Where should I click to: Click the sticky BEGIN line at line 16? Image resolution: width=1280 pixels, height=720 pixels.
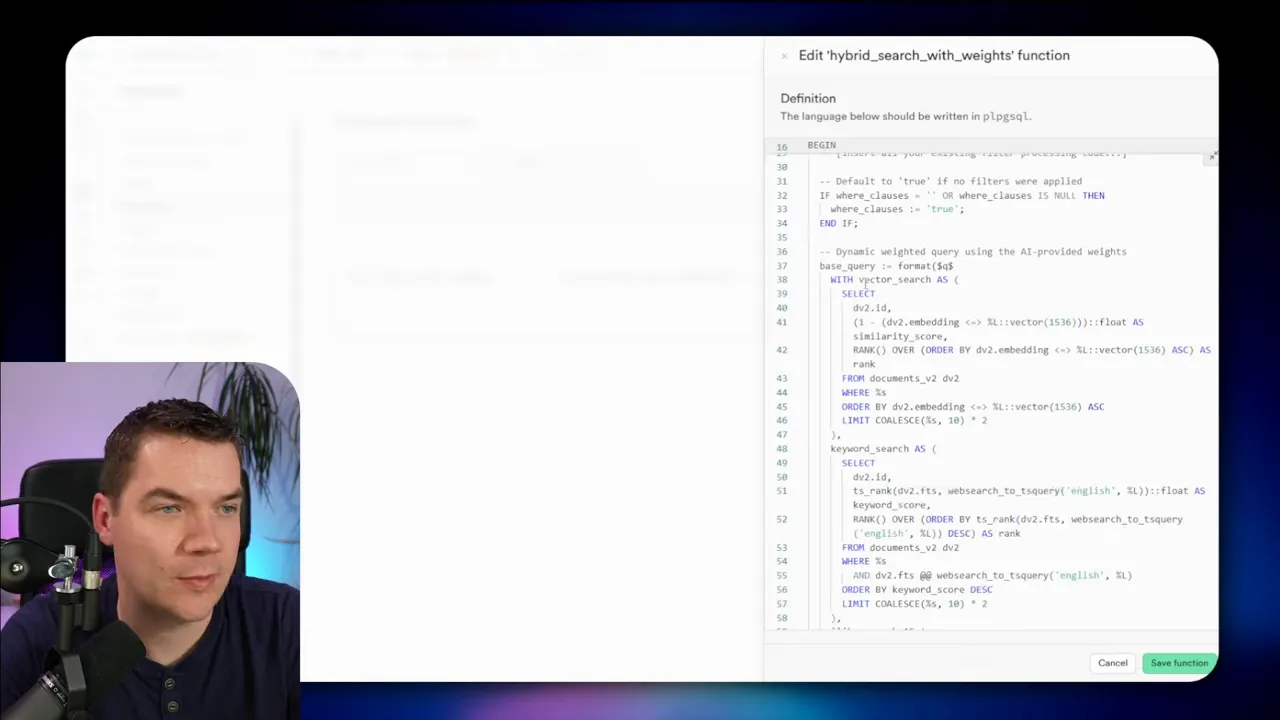pos(821,146)
